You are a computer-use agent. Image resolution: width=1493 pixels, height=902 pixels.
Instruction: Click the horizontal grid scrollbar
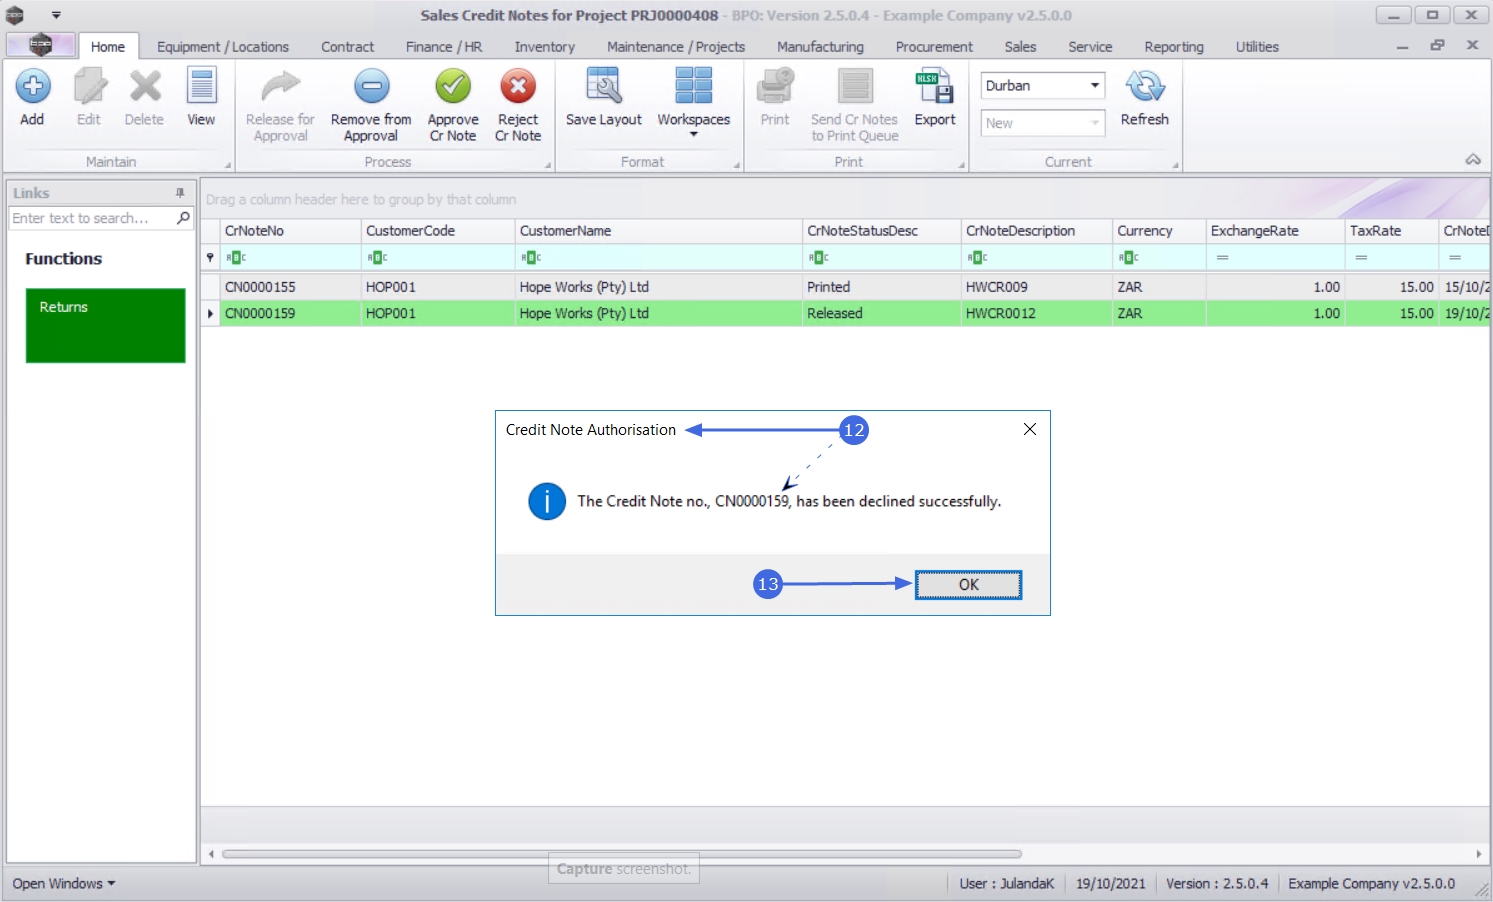point(622,854)
